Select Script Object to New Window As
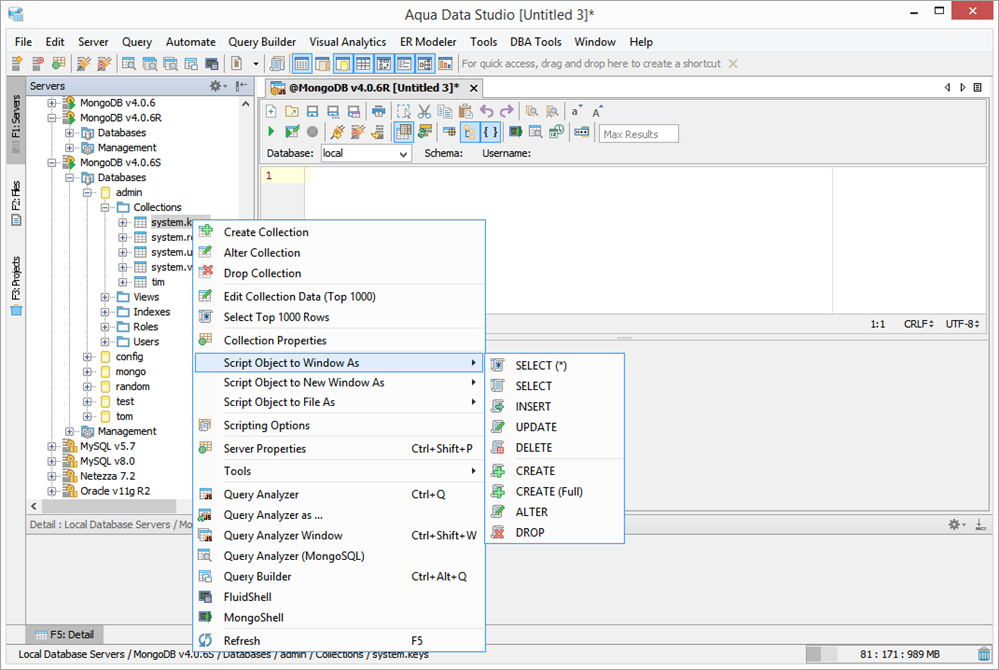The height and width of the screenshot is (670, 999). 339,382
